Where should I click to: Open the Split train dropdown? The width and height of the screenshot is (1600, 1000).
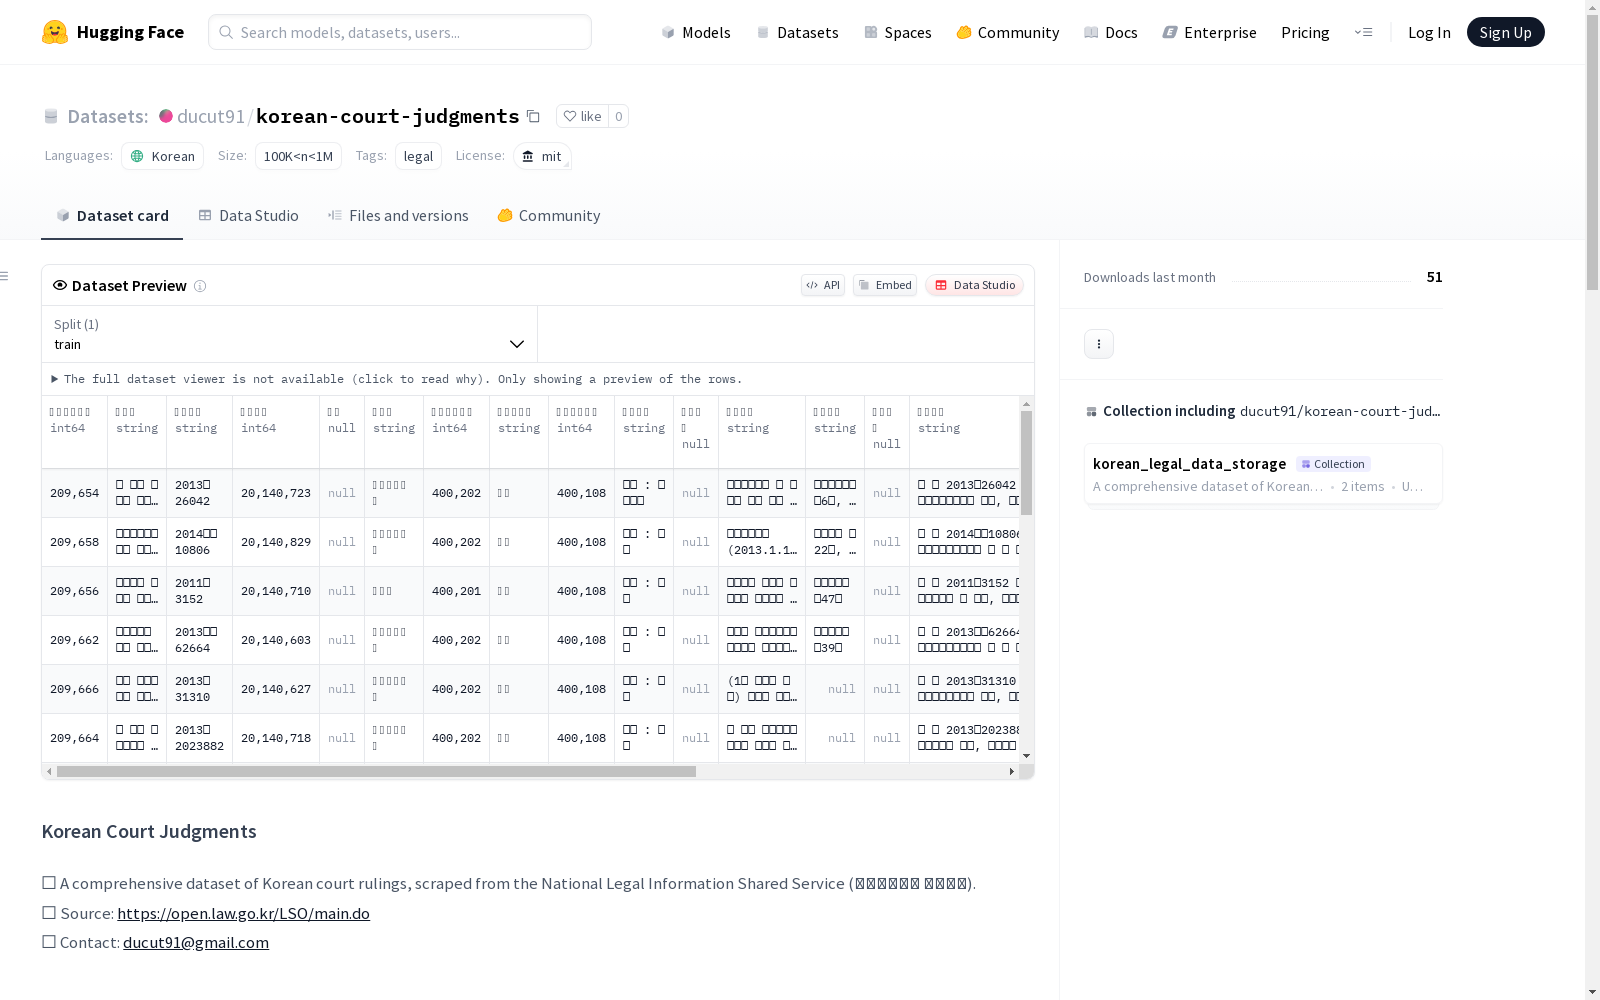click(290, 334)
